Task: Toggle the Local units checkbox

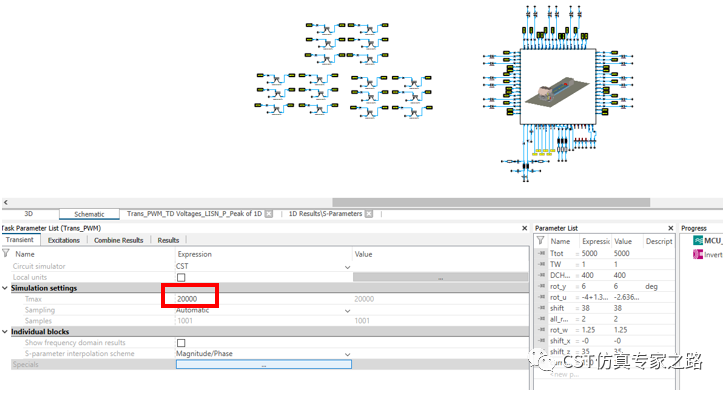Action: (x=181, y=277)
